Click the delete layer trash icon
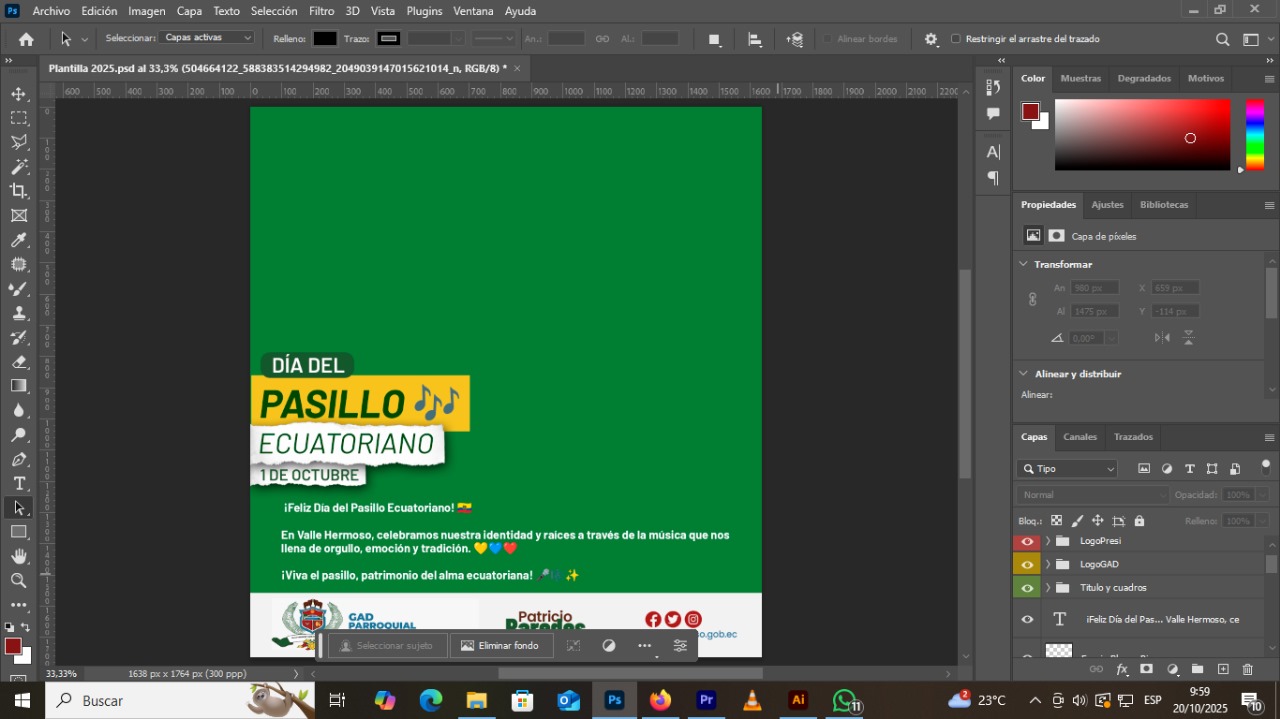 1247,669
